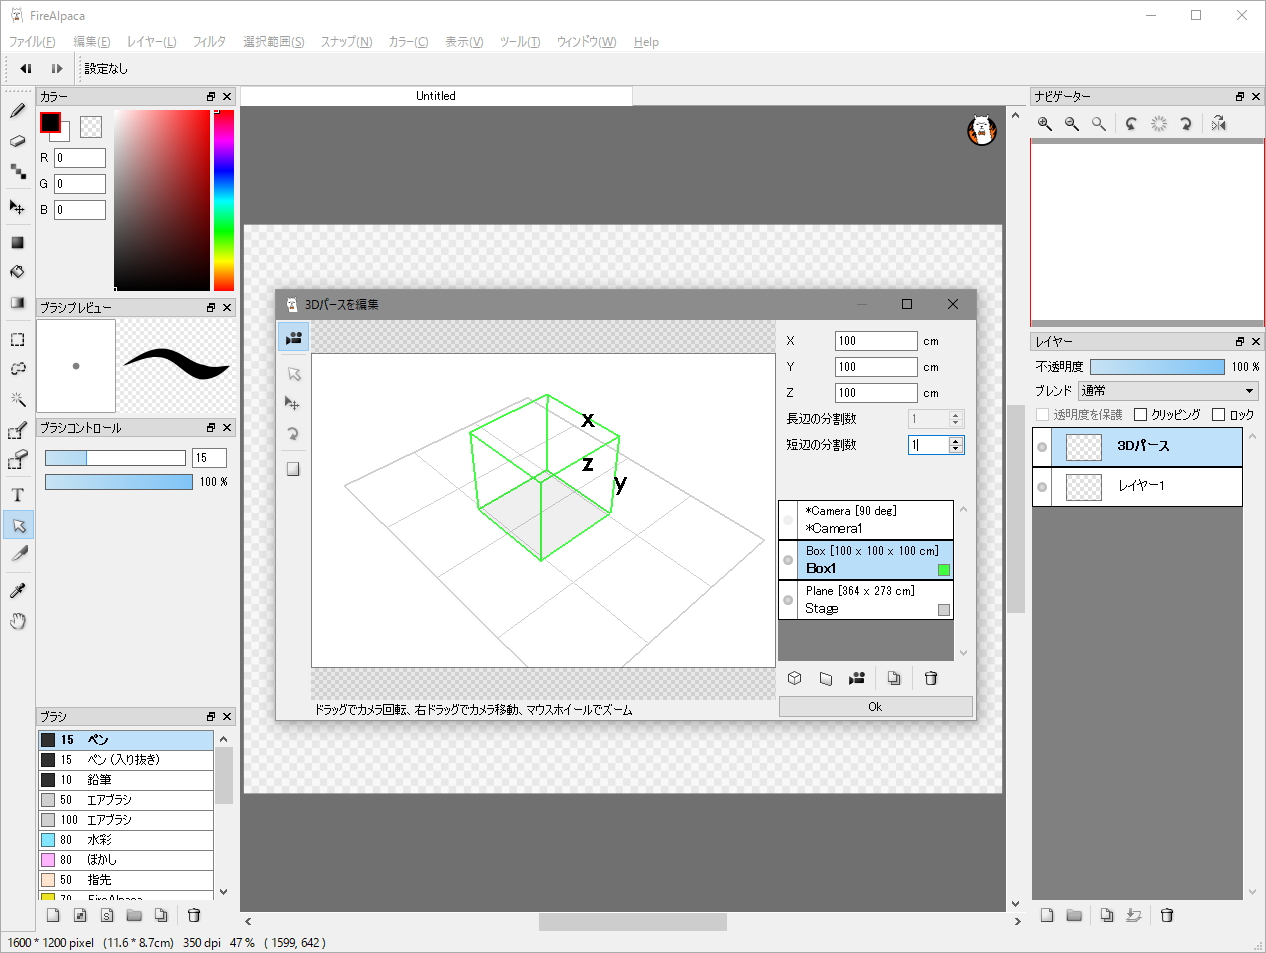Select the Brush tool in left toolbar
Image resolution: width=1266 pixels, height=953 pixels.
click(x=17, y=111)
